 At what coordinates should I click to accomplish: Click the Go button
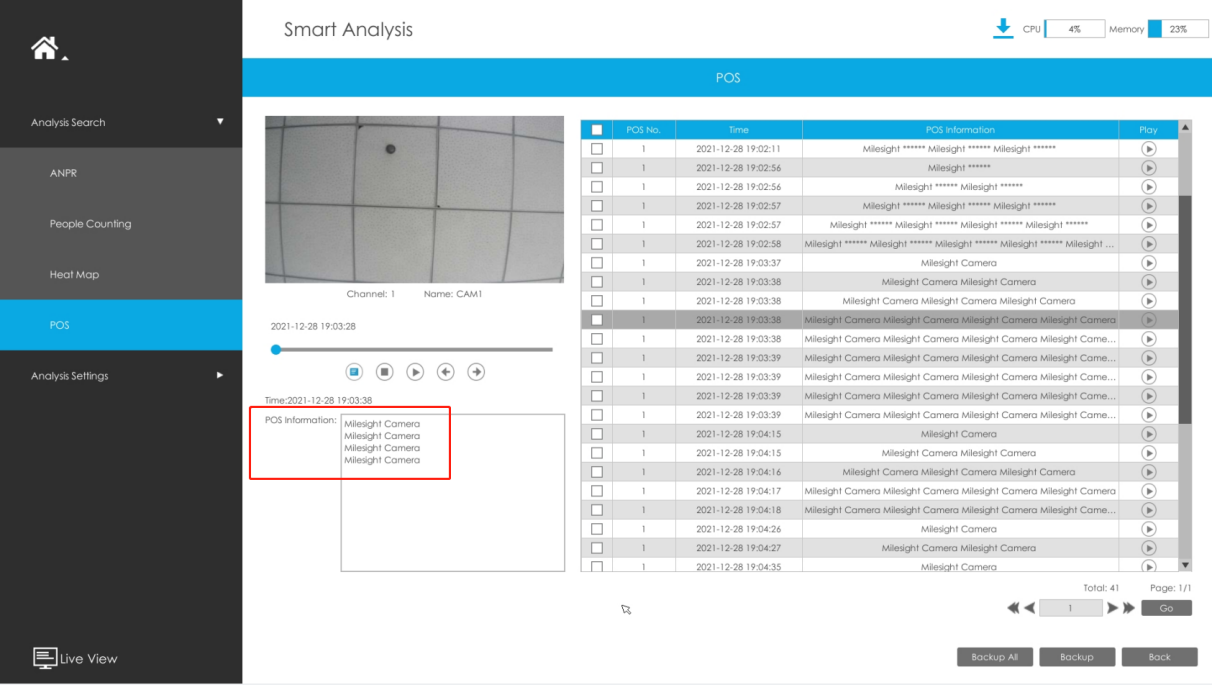coord(1167,608)
